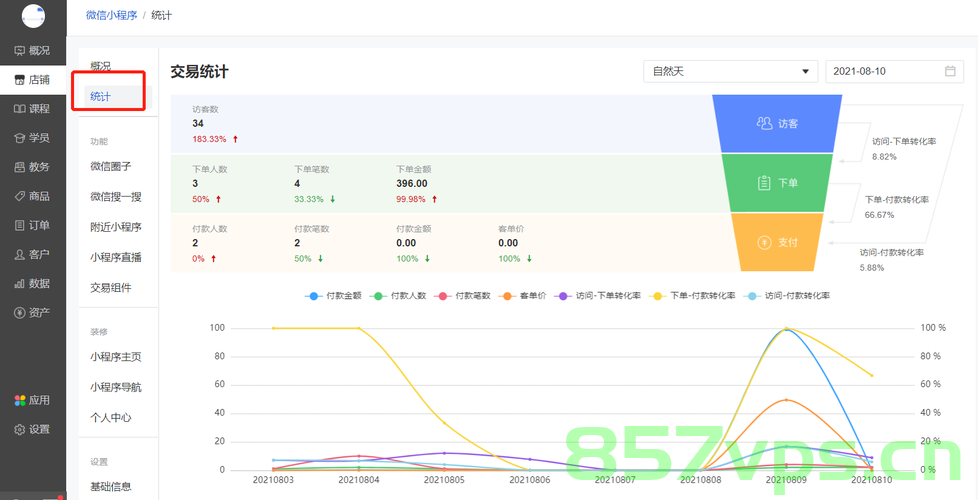The width and height of the screenshot is (978, 500).
Task: Toggle 付款人数 series in chart legend
Action: 398,296
